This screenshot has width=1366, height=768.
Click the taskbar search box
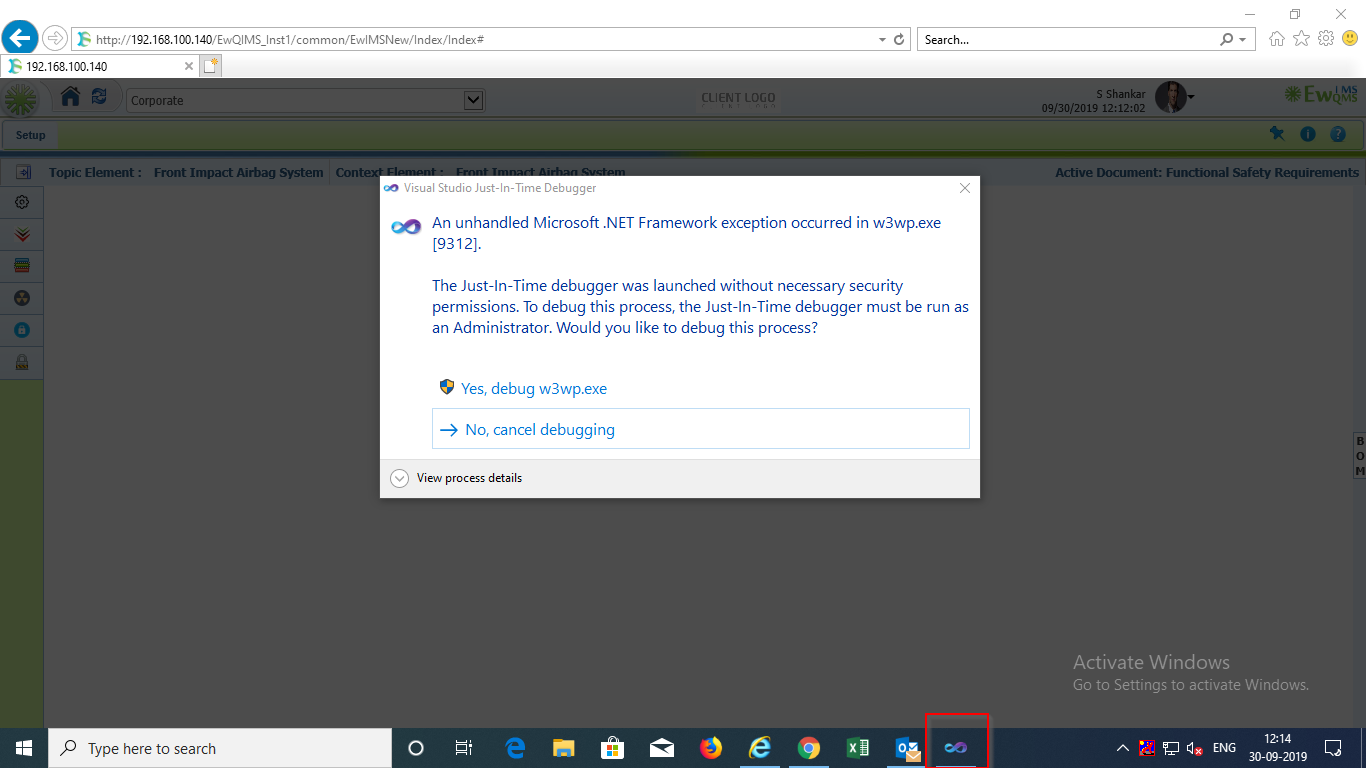coord(220,748)
